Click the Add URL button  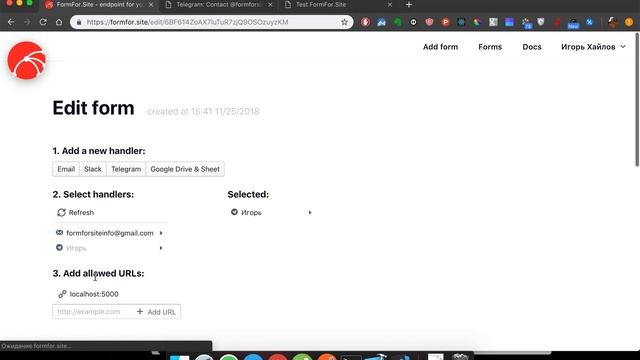(156, 312)
